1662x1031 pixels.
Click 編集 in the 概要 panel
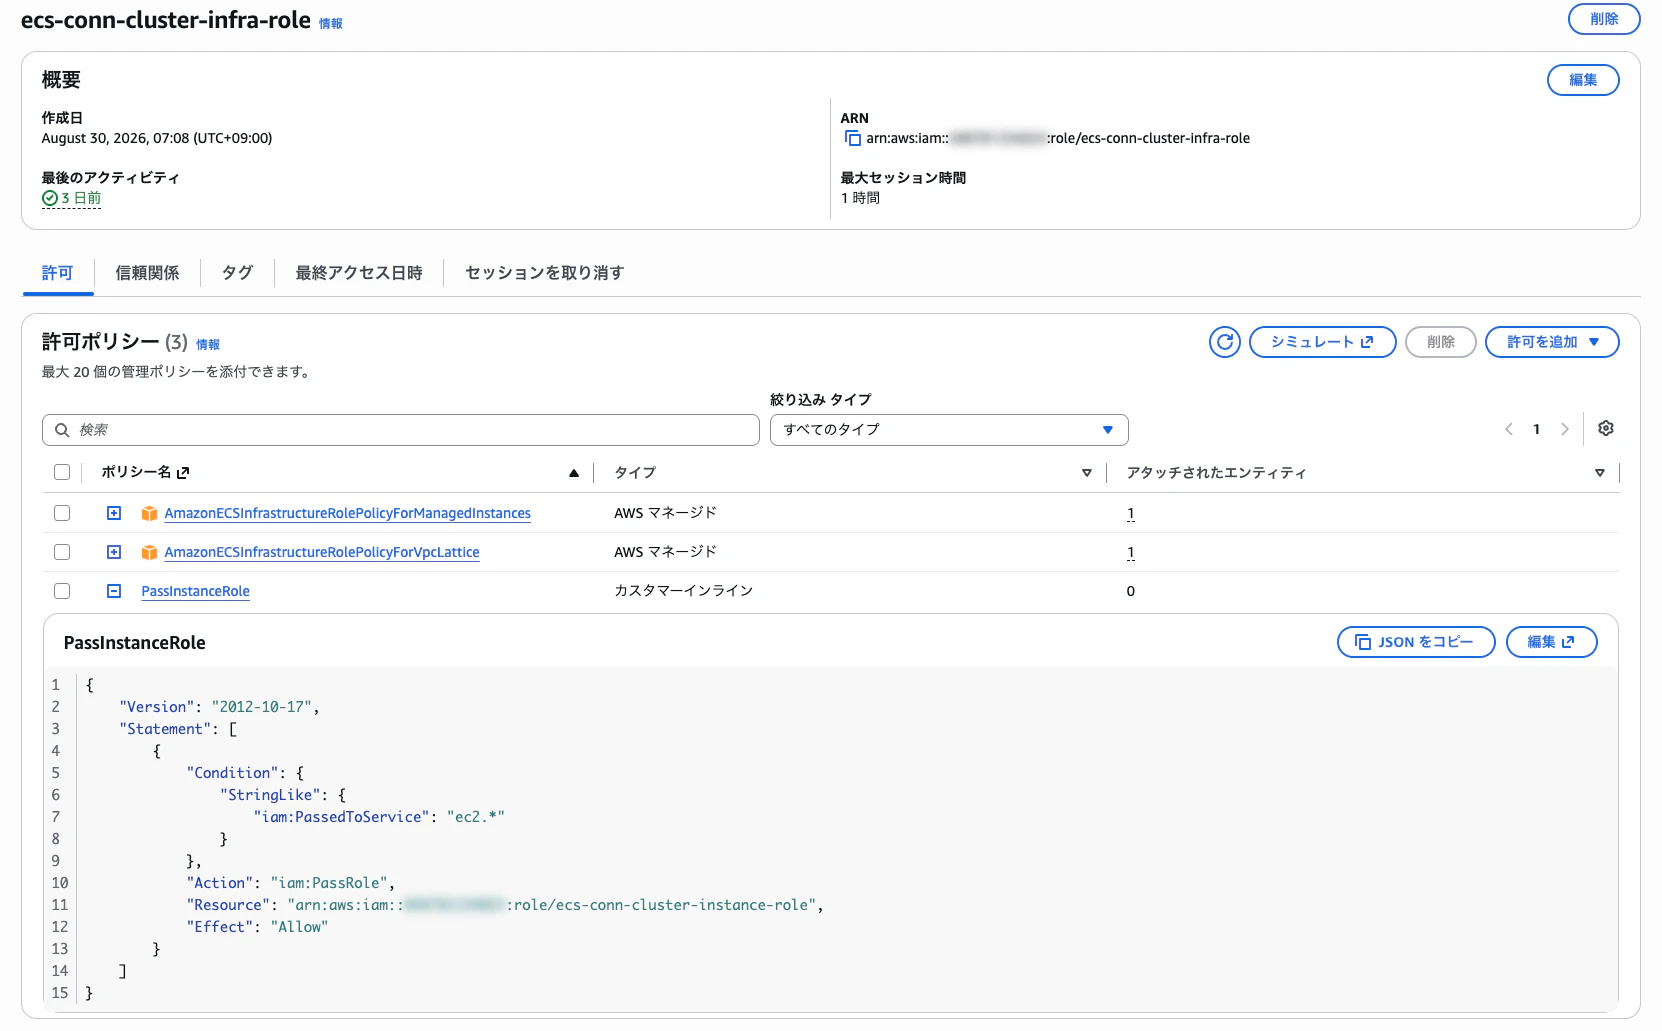pyautogui.click(x=1583, y=80)
